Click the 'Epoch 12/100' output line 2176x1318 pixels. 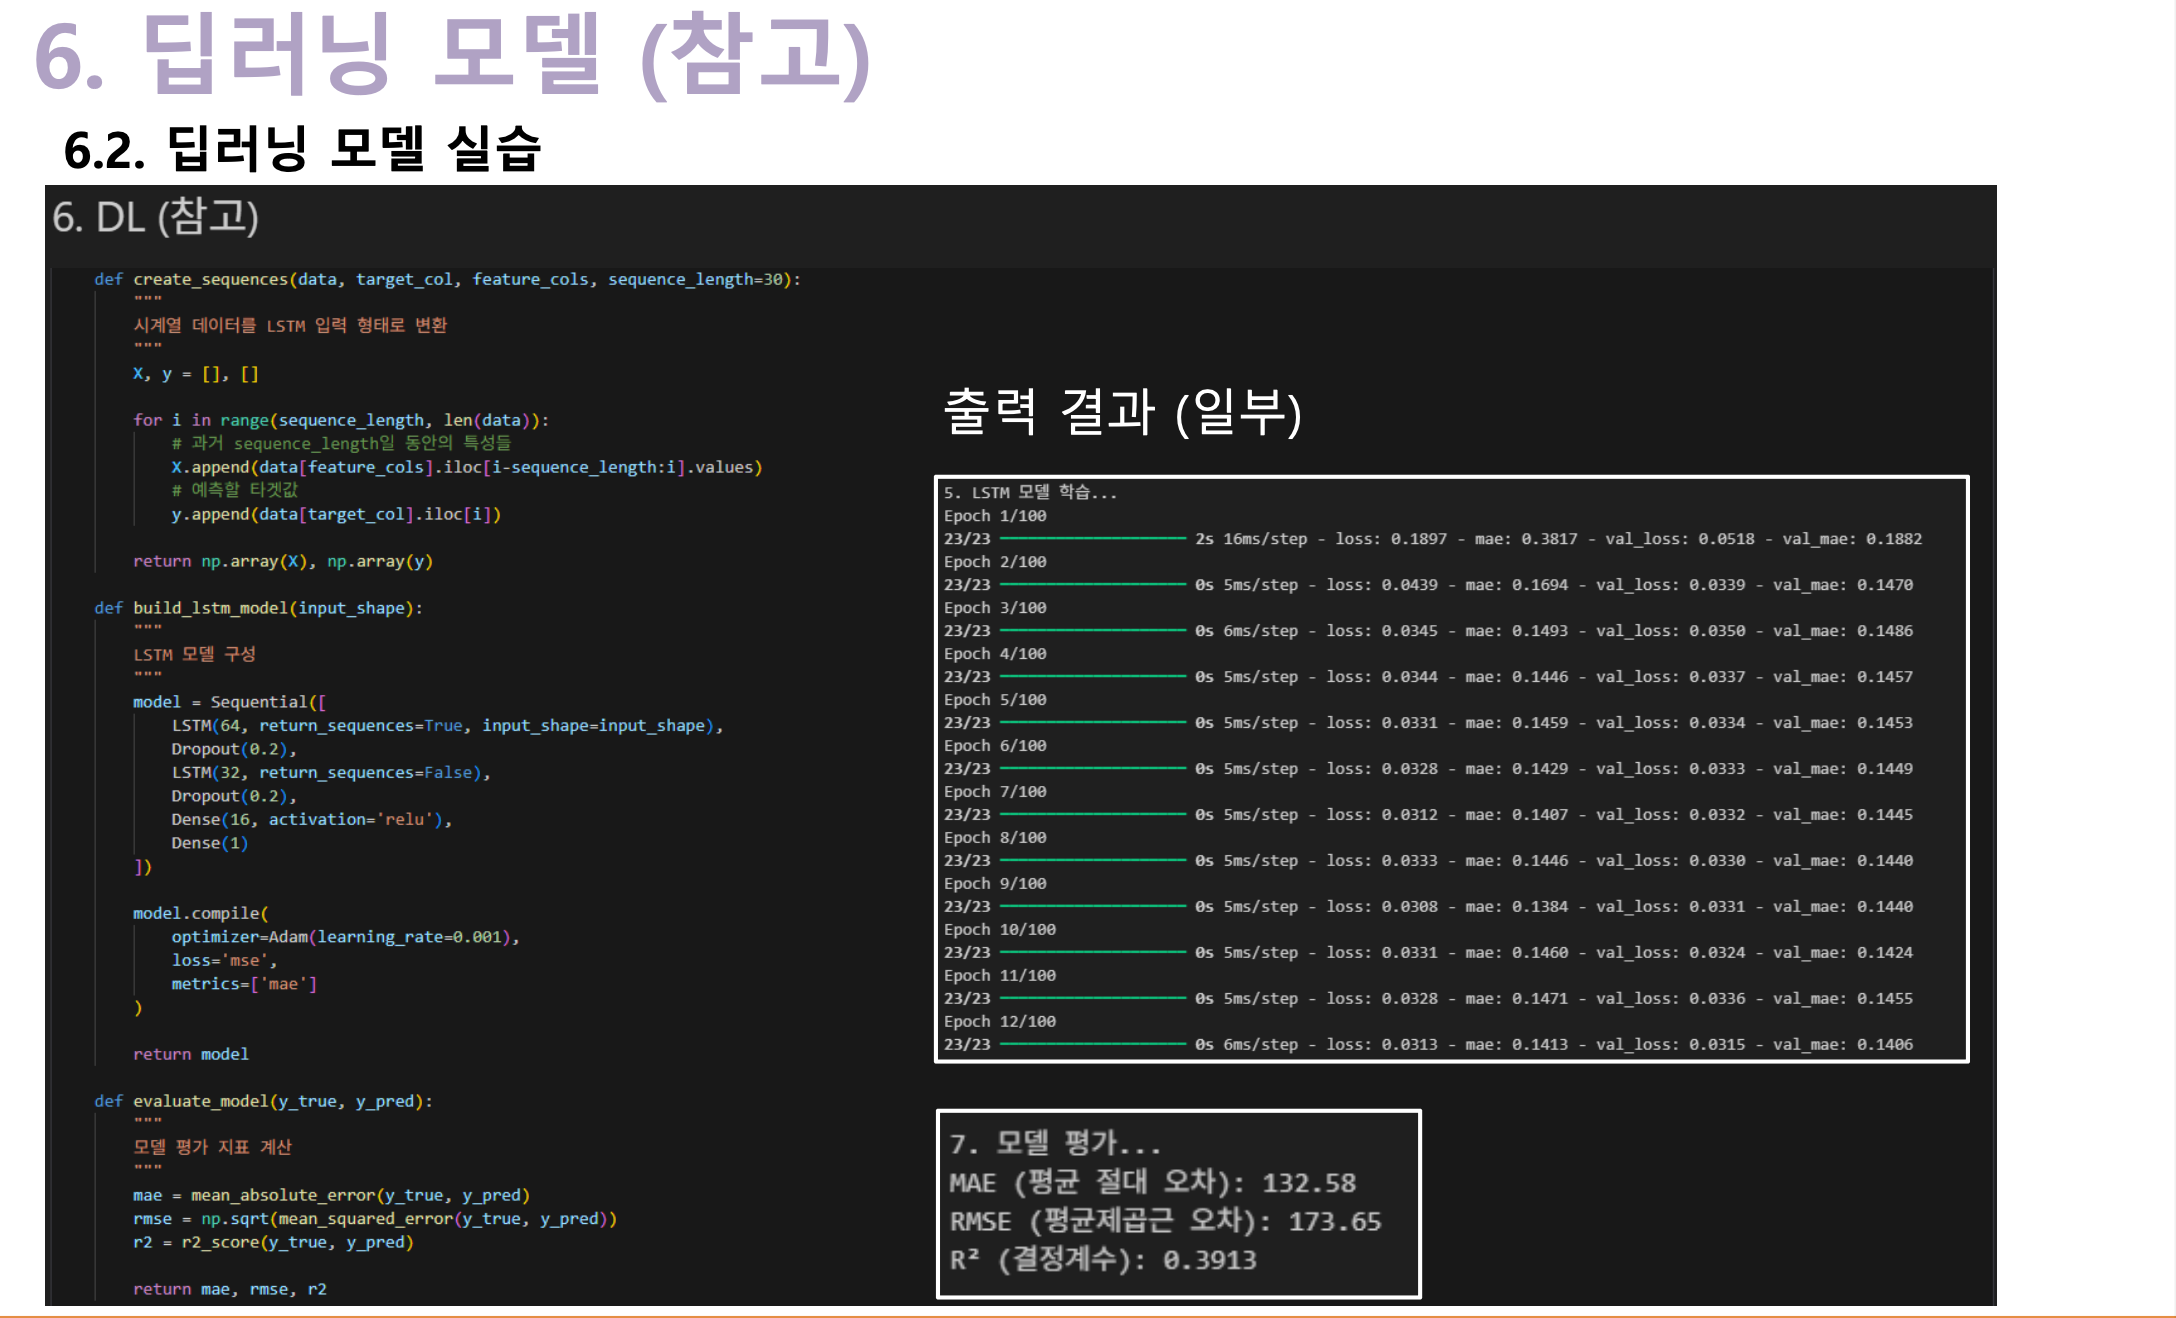pos(999,1021)
